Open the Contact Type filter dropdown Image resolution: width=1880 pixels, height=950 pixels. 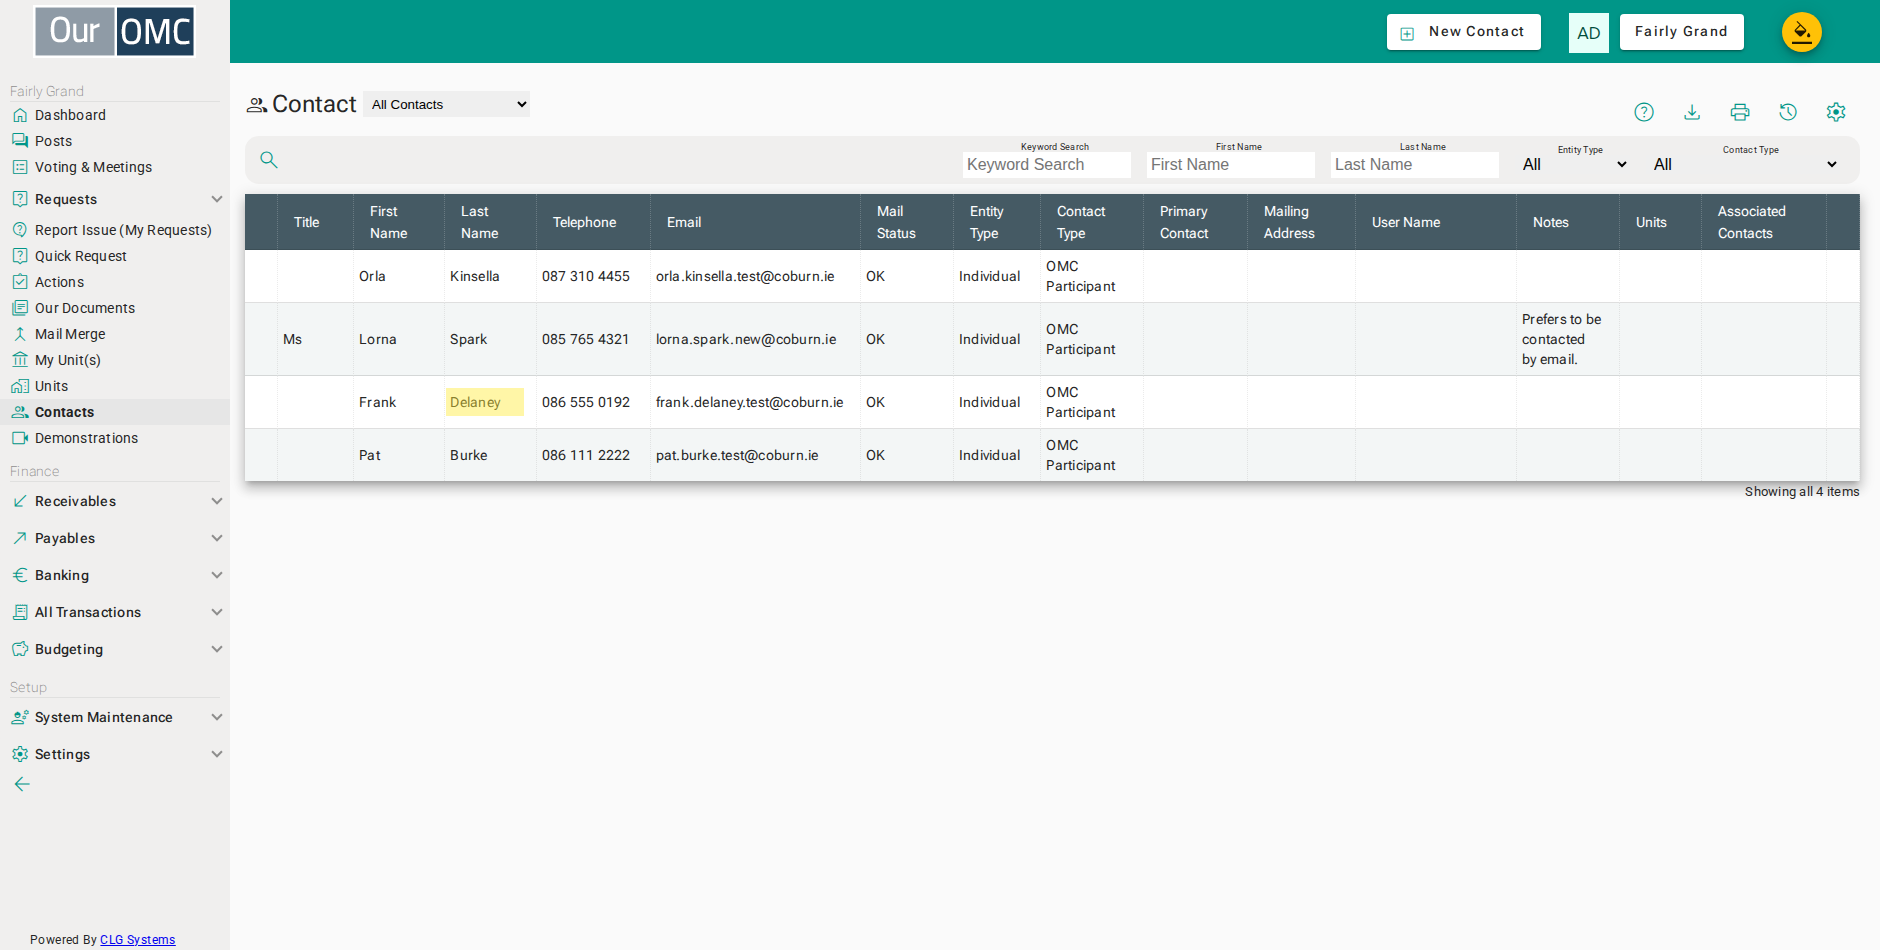click(1745, 164)
